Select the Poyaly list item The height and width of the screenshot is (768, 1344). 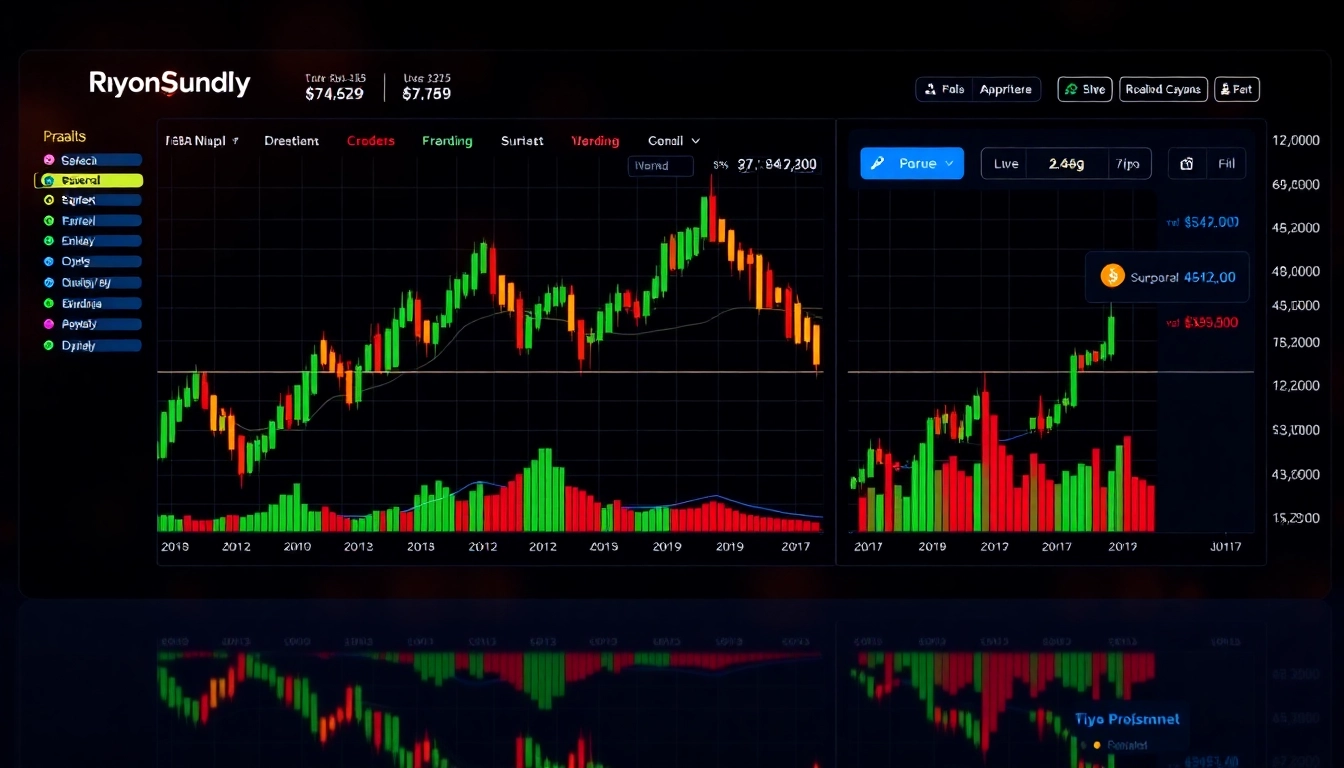tap(92, 324)
